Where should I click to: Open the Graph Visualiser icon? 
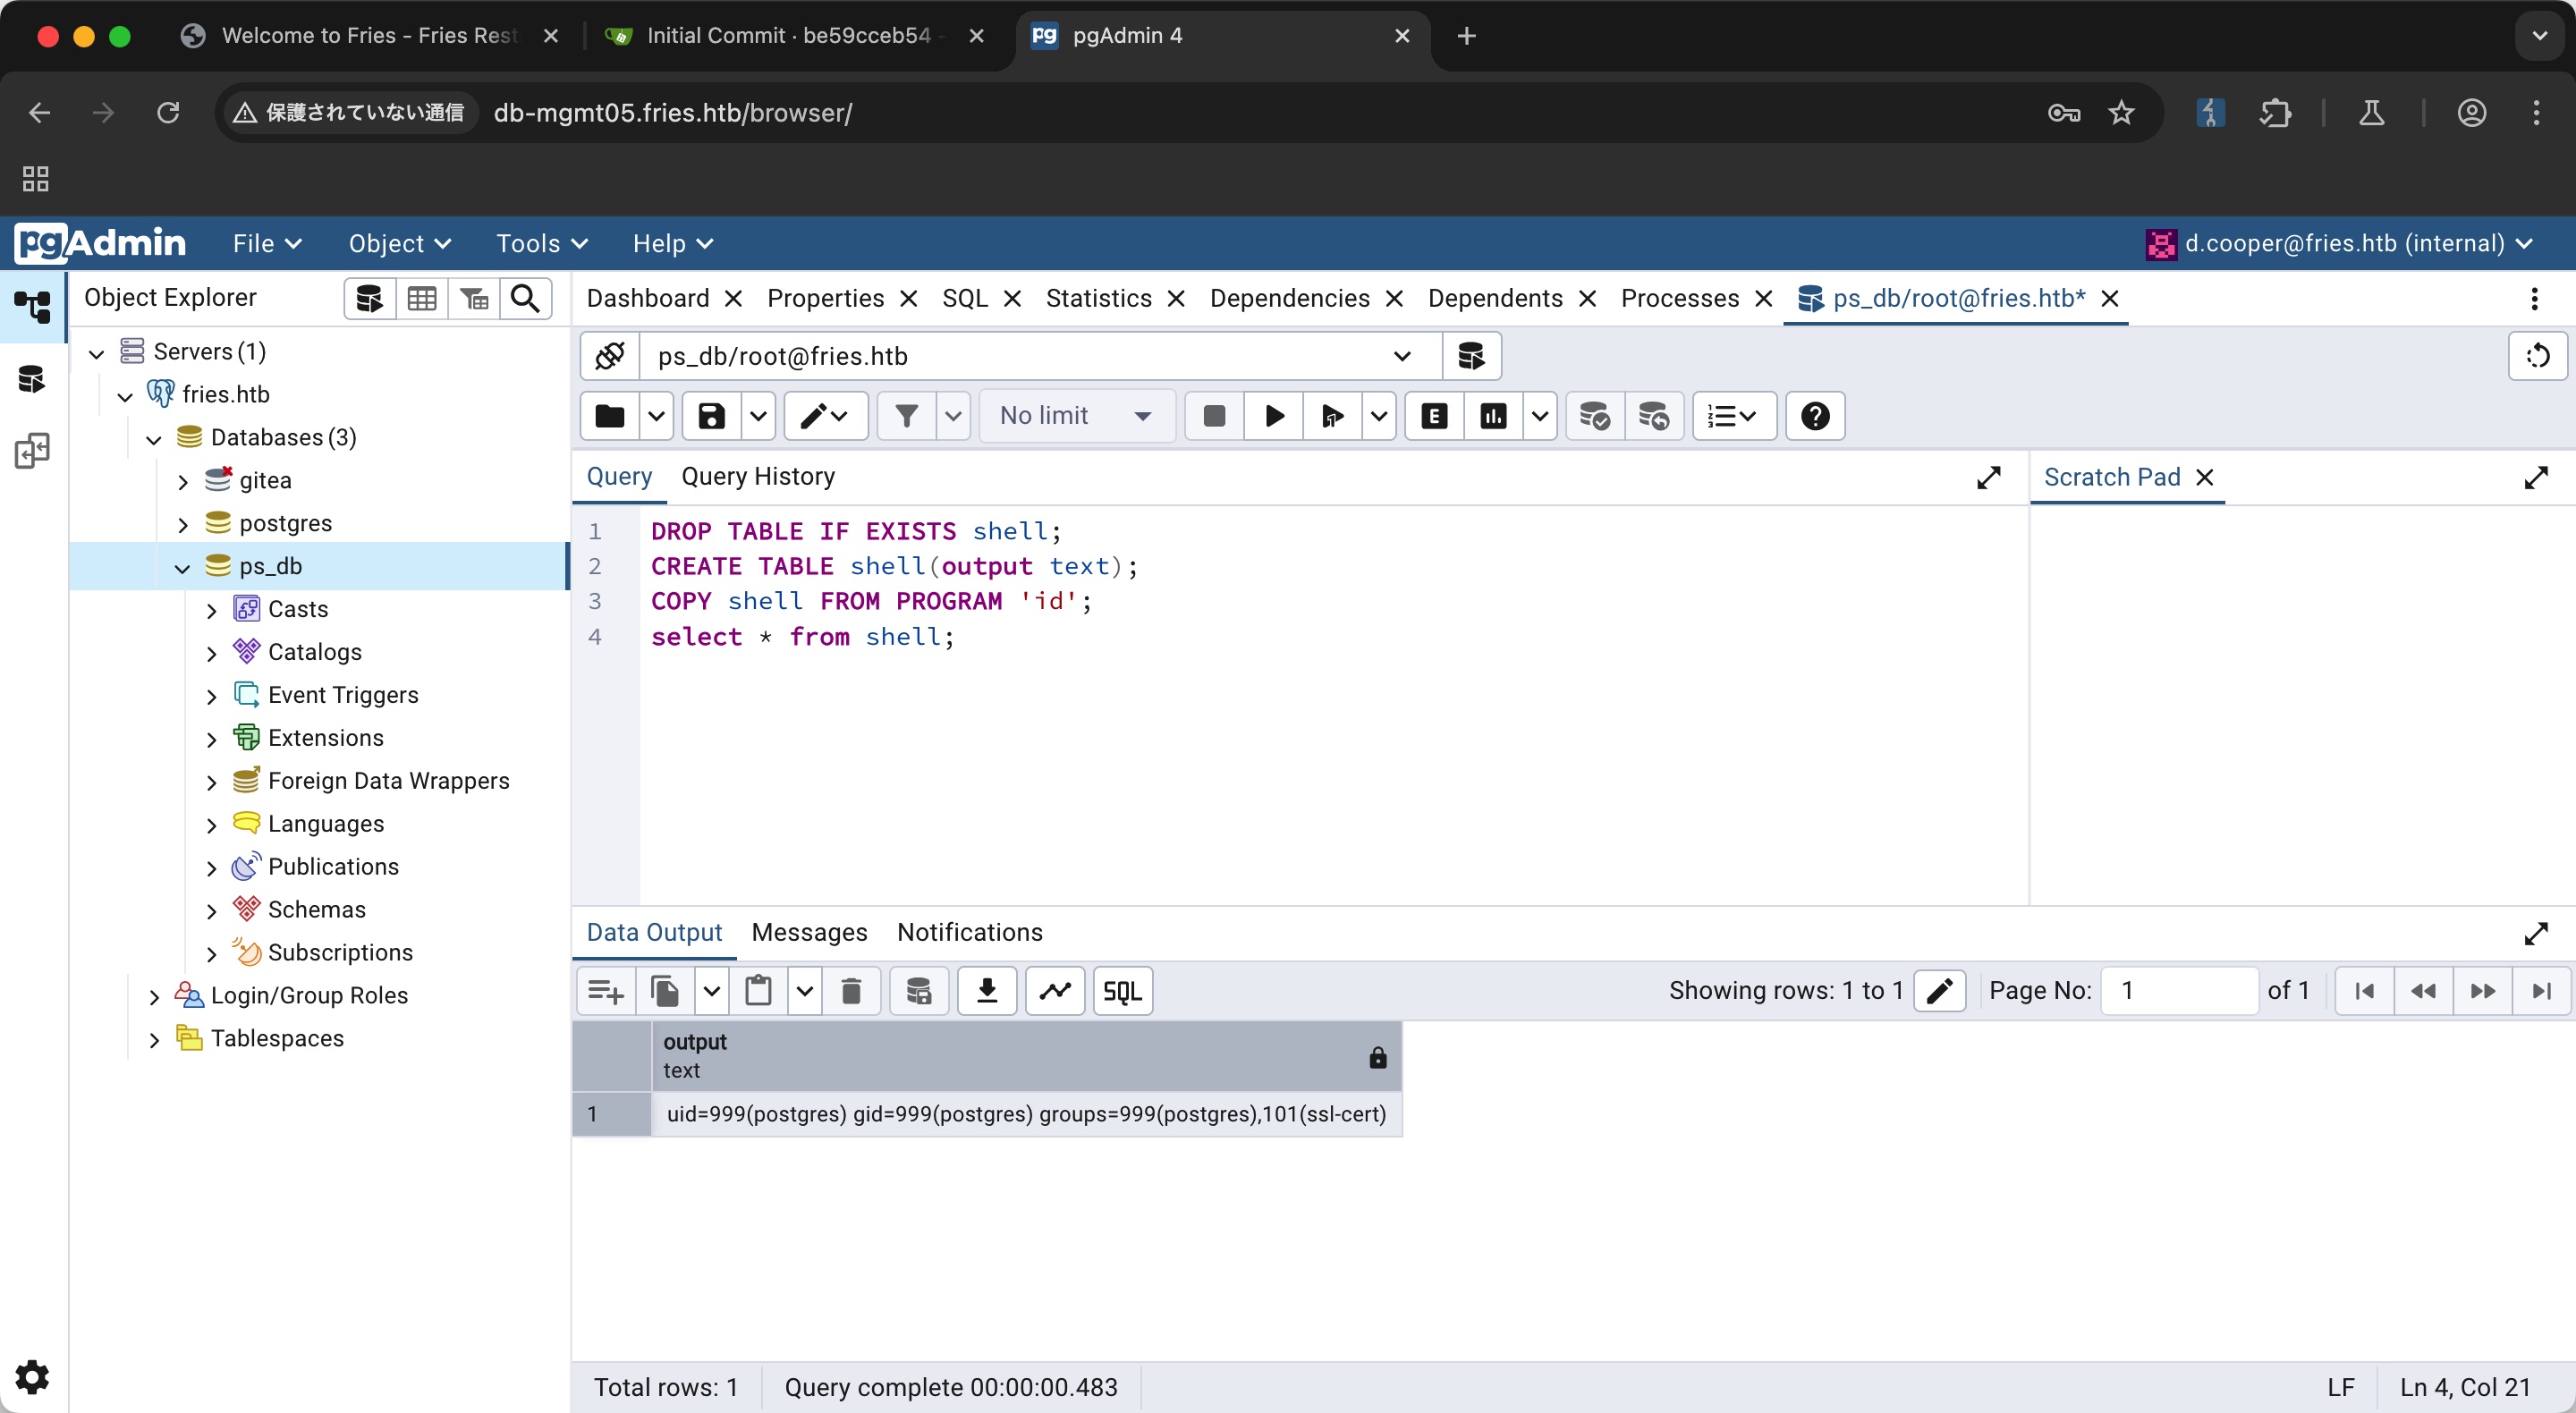coord(1055,991)
